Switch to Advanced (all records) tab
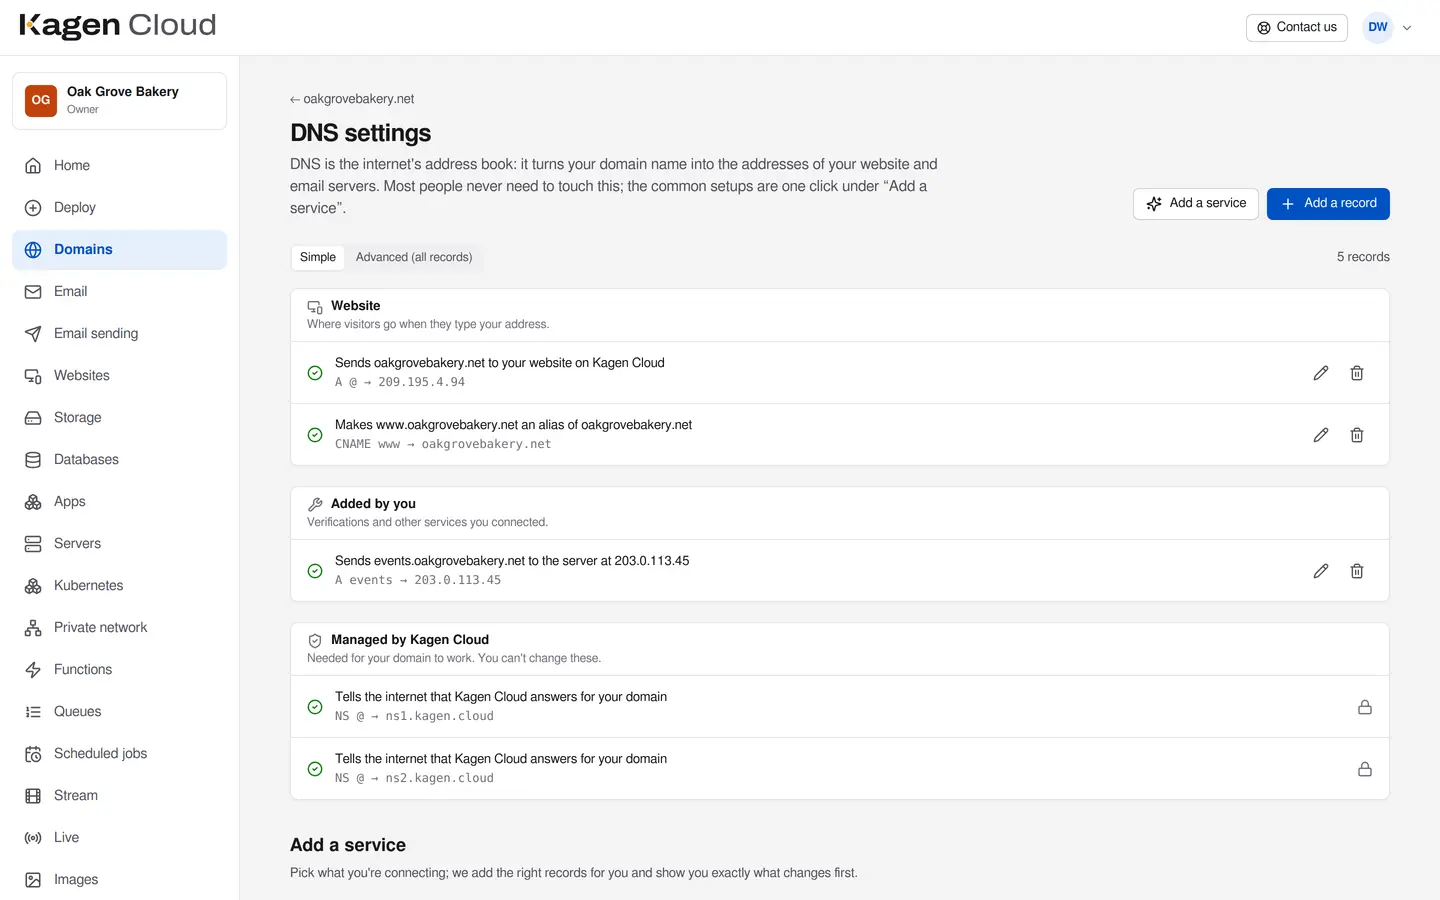The image size is (1440, 900). click(414, 257)
